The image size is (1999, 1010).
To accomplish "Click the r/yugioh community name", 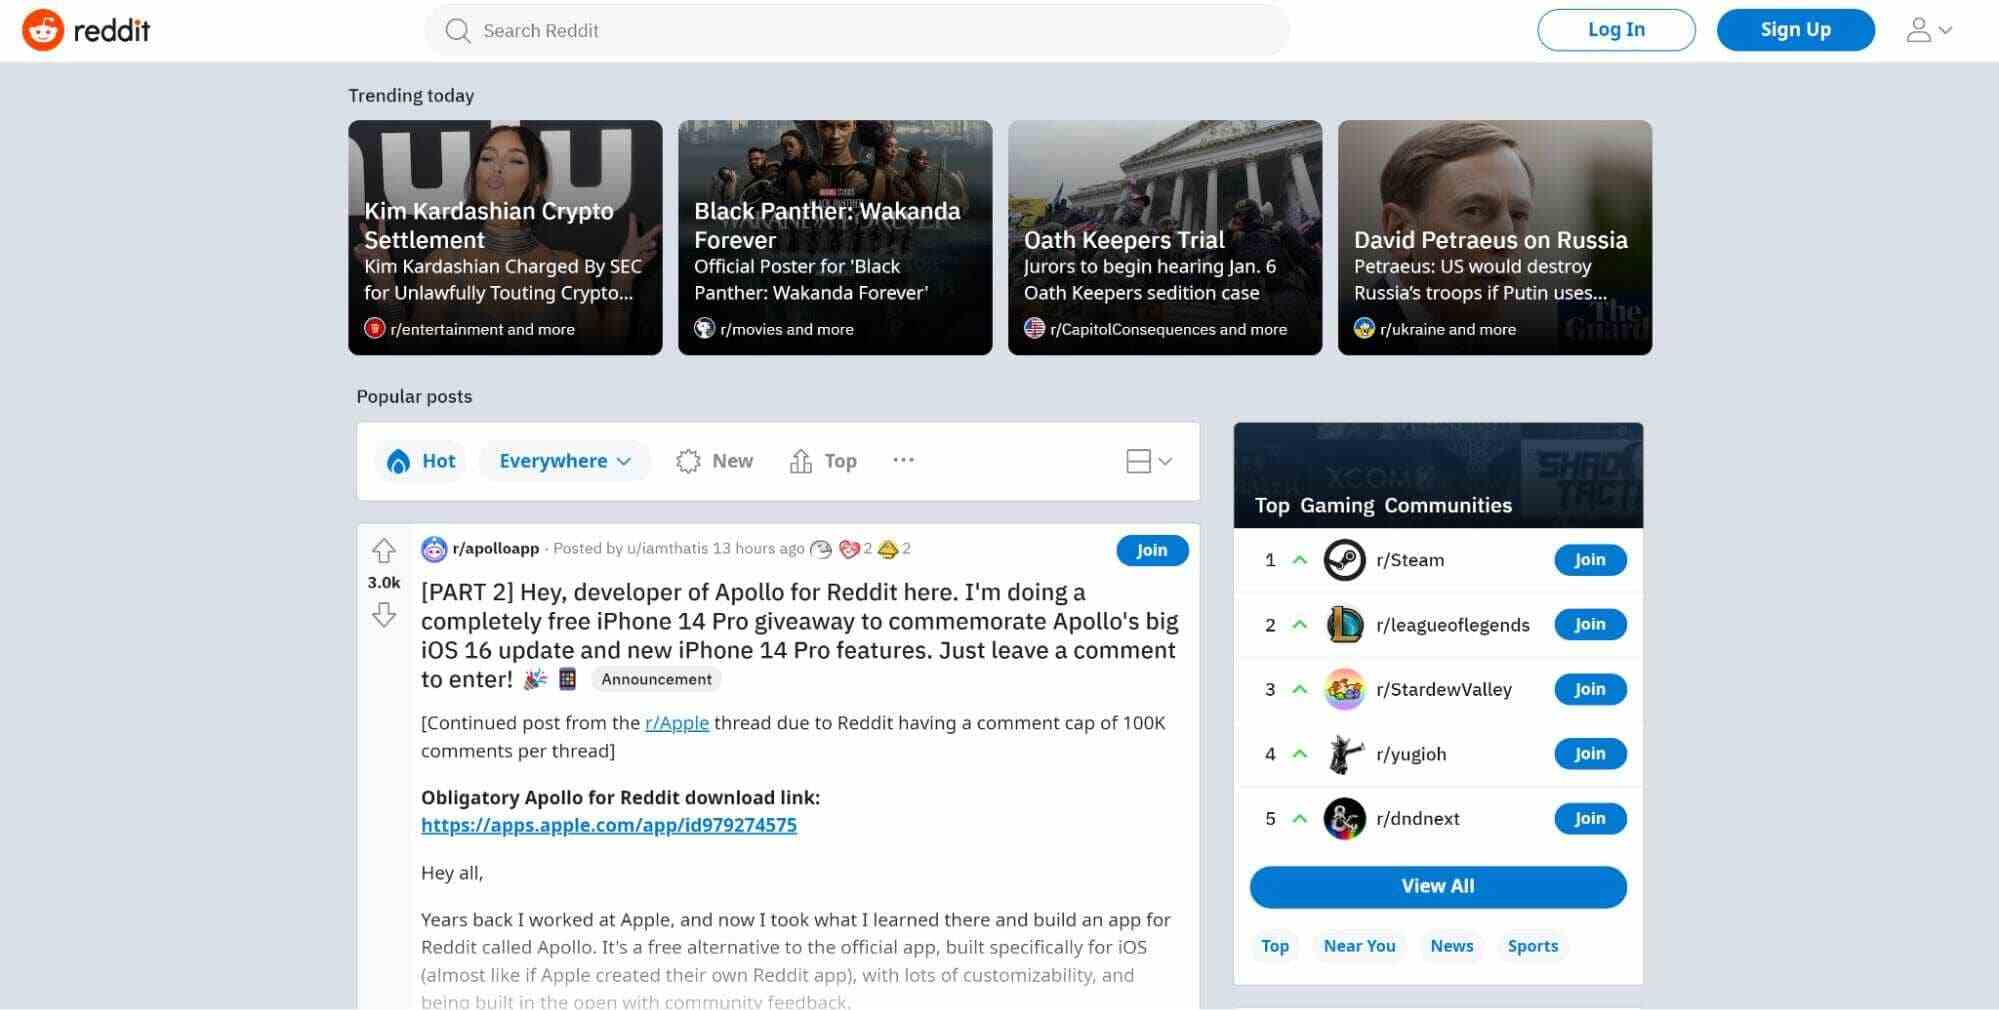I will click(1411, 754).
